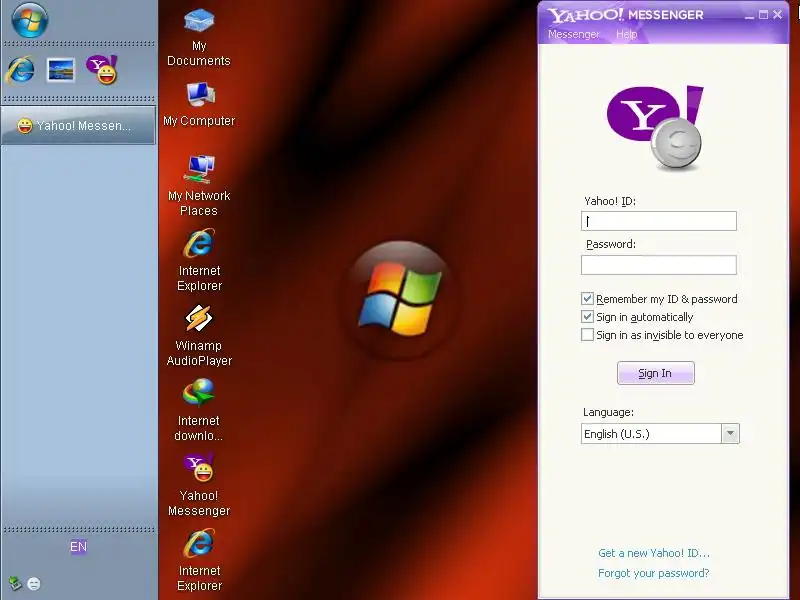Open My Computer desktop icon

pos(199,105)
